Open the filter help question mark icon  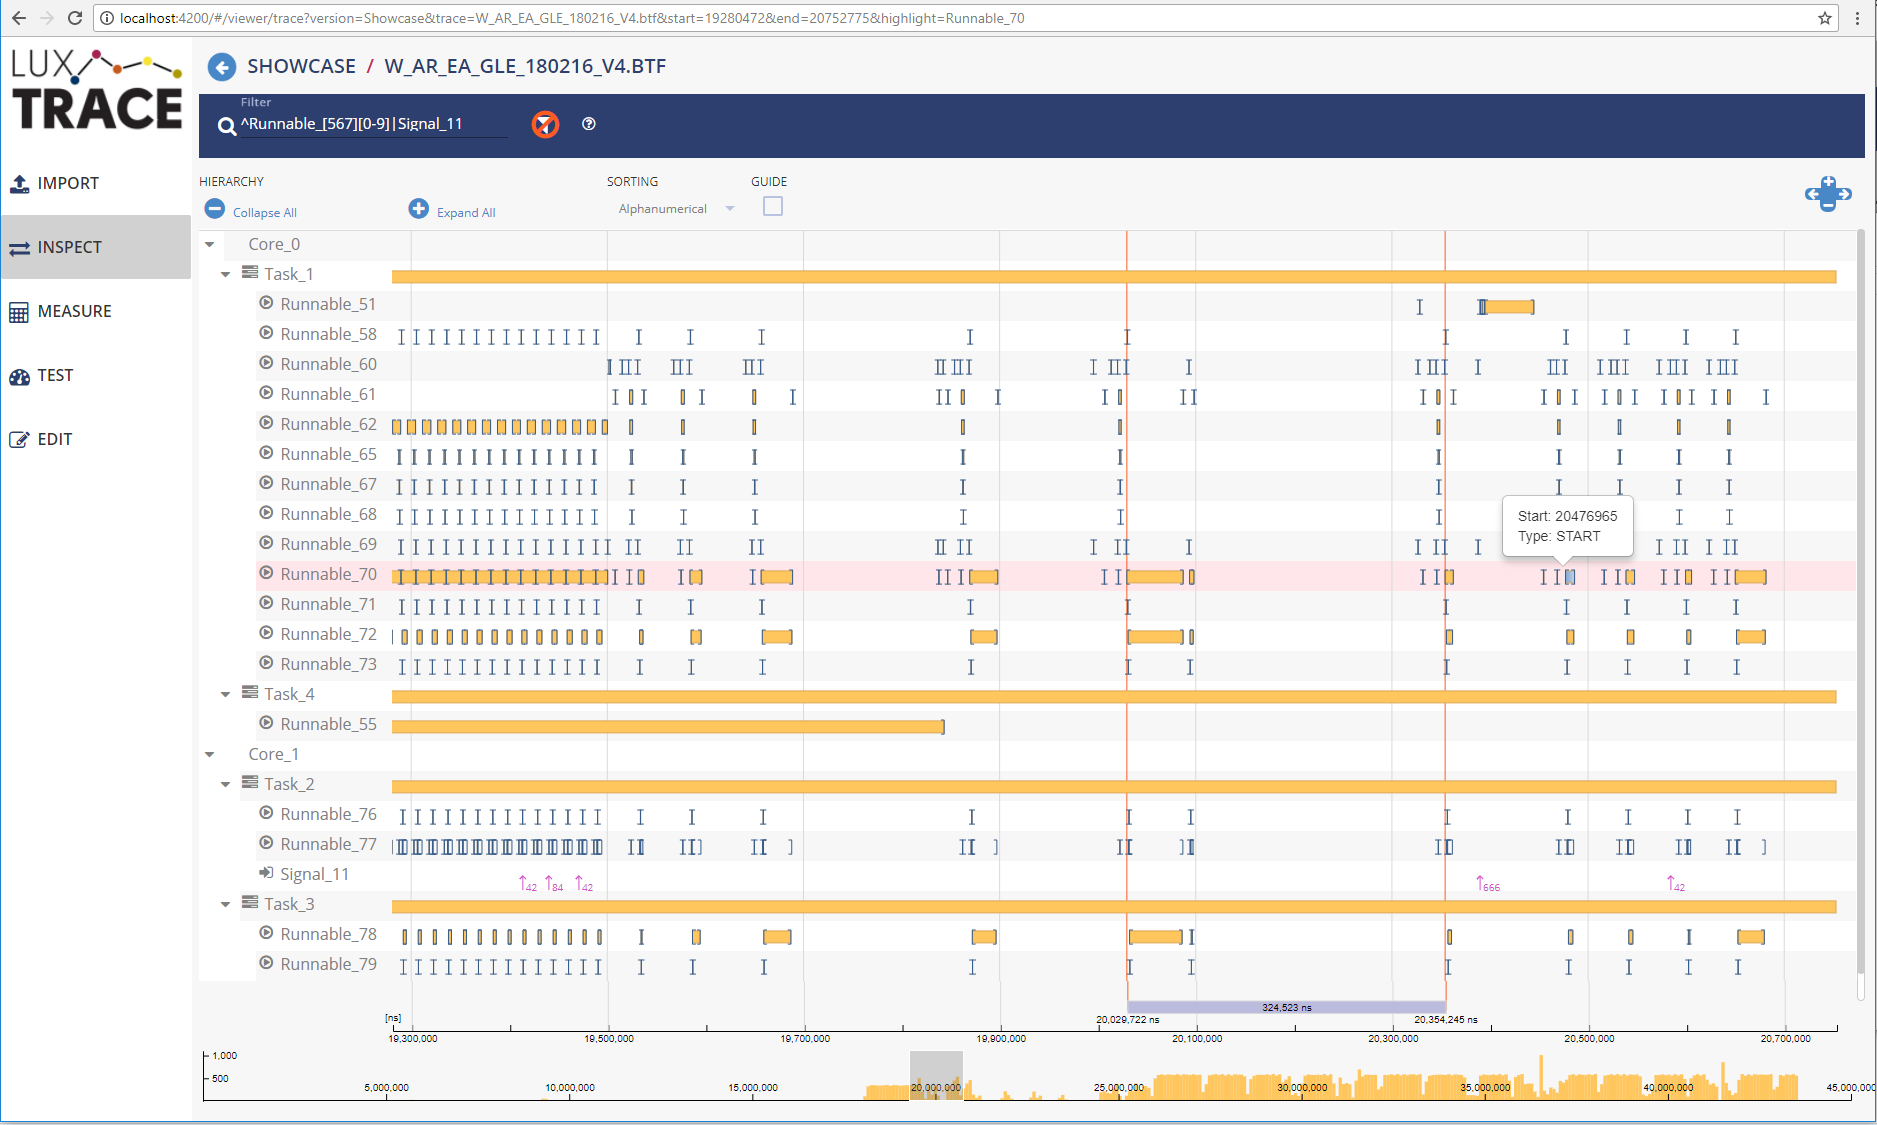tap(589, 124)
